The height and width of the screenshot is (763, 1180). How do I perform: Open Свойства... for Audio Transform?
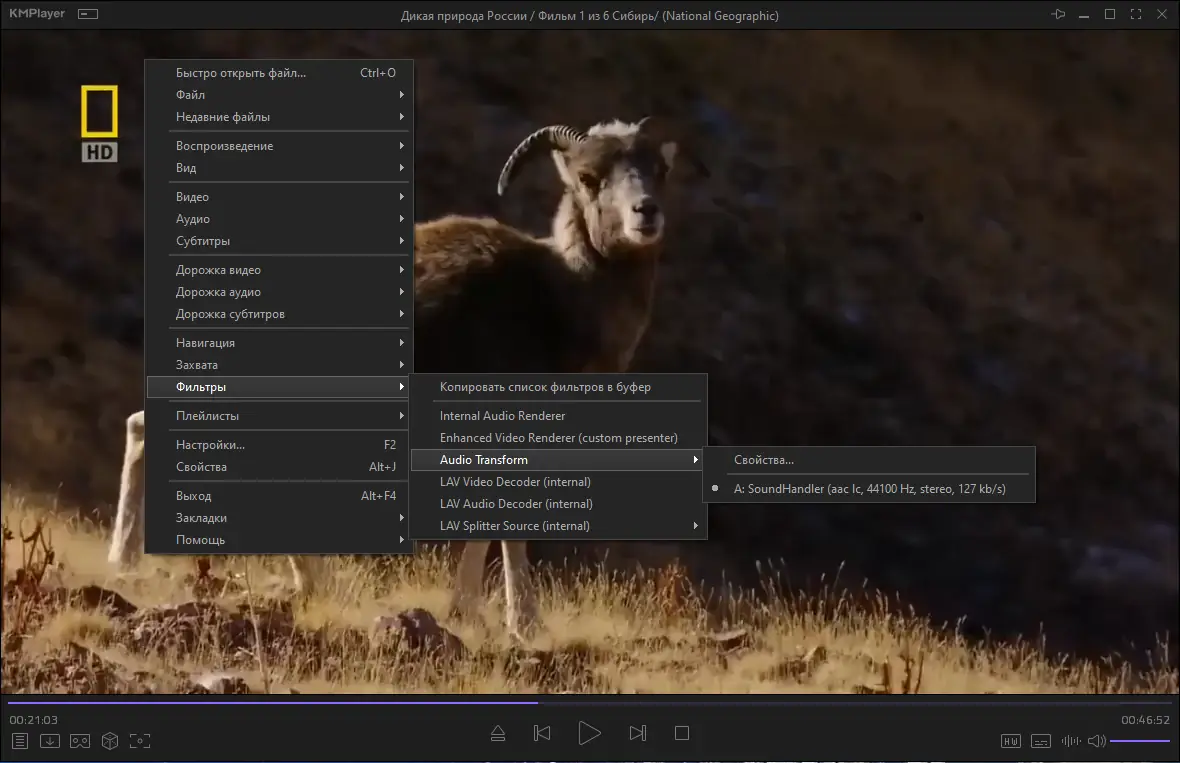tap(764, 460)
